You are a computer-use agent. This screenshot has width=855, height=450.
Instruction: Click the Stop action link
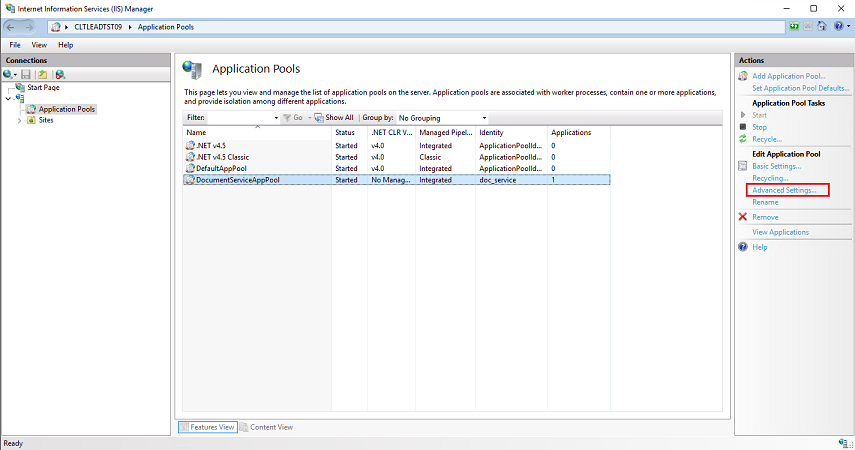click(x=759, y=127)
